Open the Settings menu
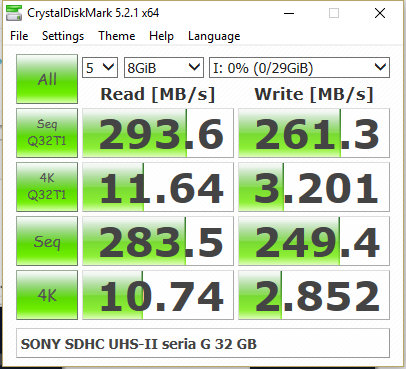This screenshot has width=406, height=369. pos(63,36)
